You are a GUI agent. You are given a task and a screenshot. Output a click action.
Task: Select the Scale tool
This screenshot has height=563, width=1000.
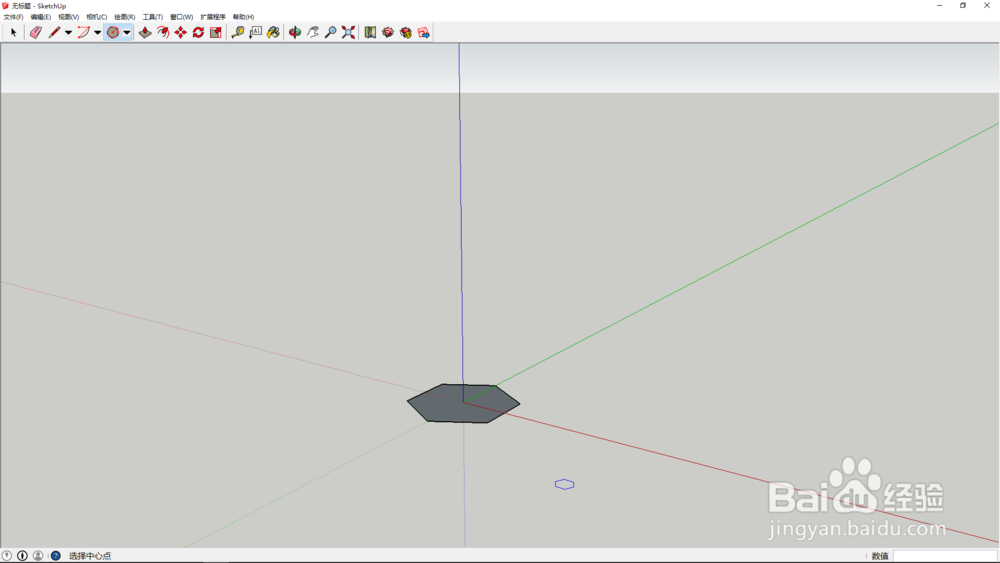(x=216, y=33)
